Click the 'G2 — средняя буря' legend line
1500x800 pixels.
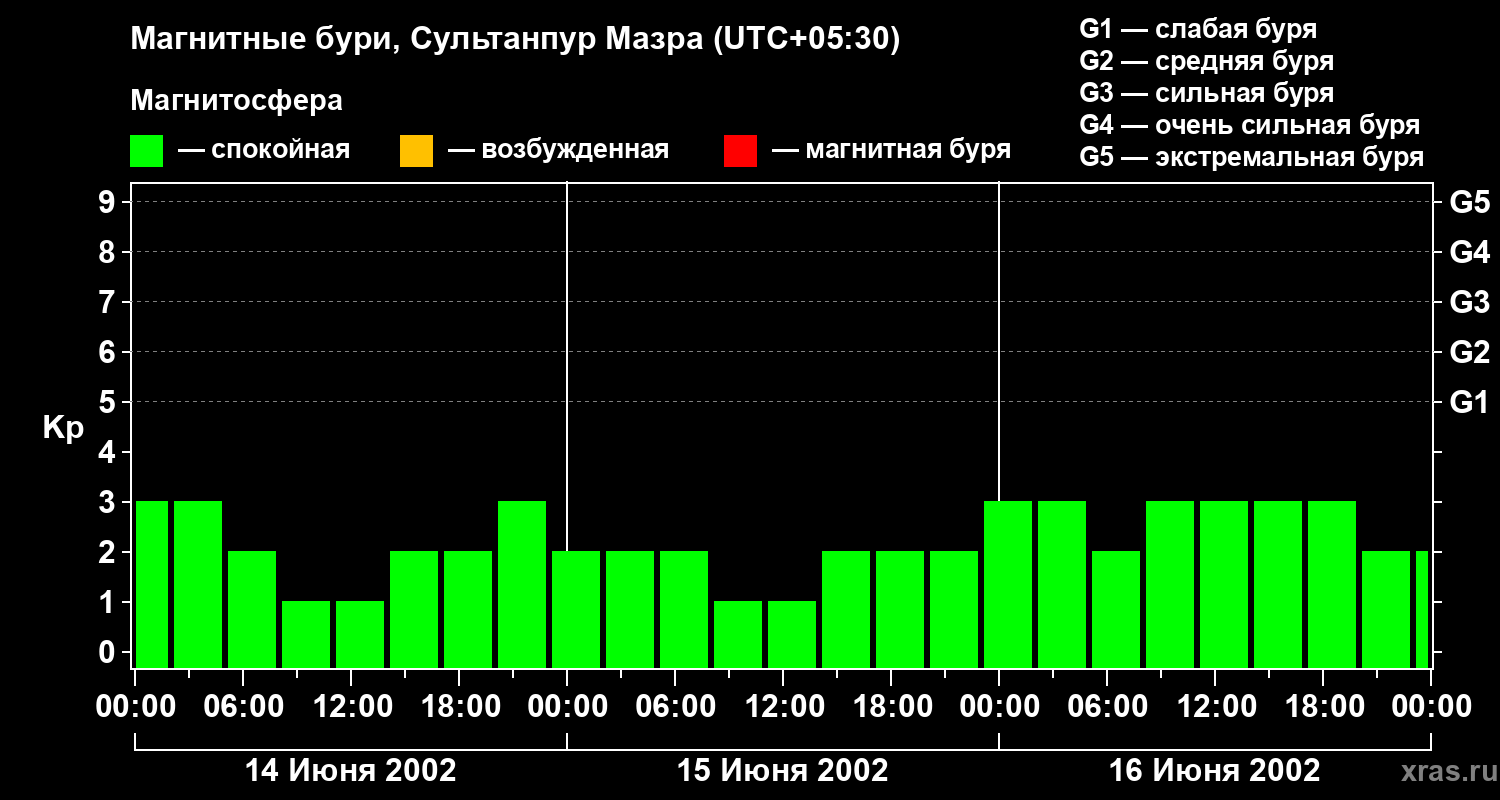[1207, 61]
